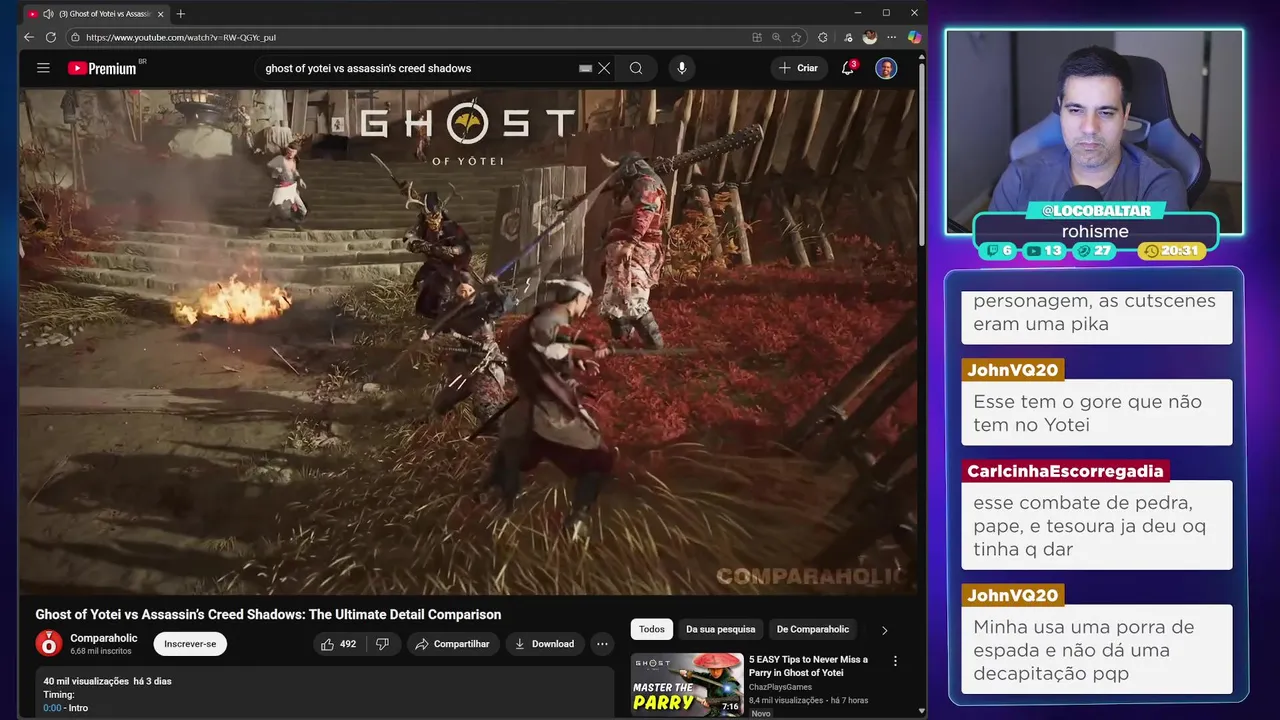Viewport: 1280px width, 720px height.
Task: Select the De Comparaholic chip
Action: click(x=813, y=629)
